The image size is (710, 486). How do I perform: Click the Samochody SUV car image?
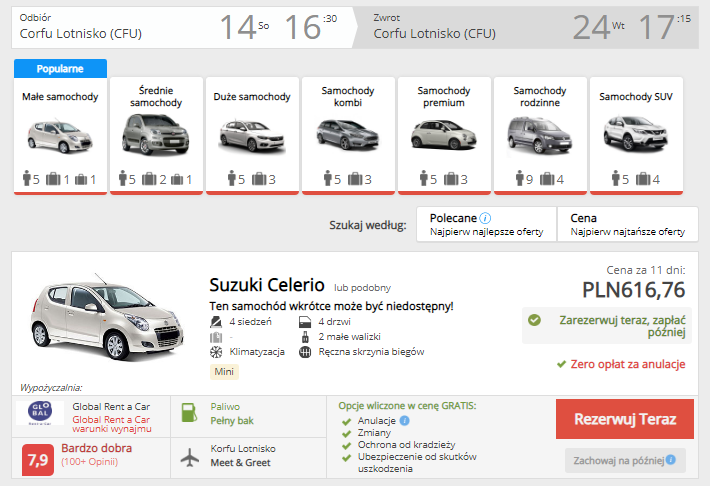coord(635,134)
